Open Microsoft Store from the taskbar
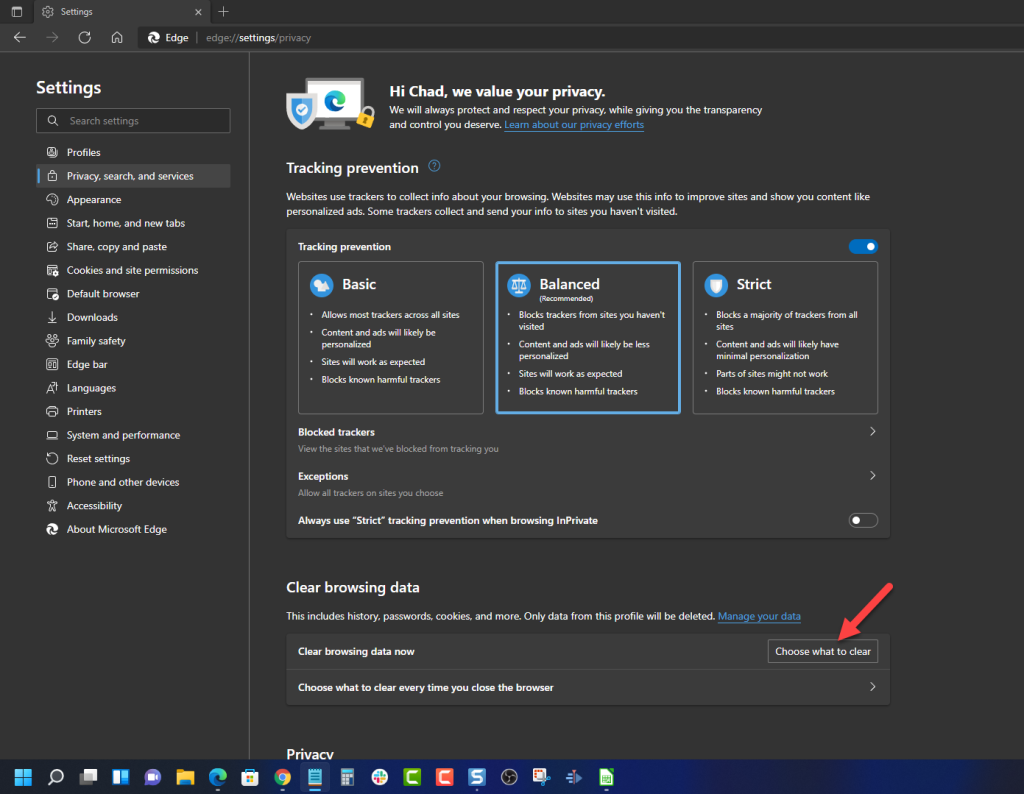 coord(249,777)
